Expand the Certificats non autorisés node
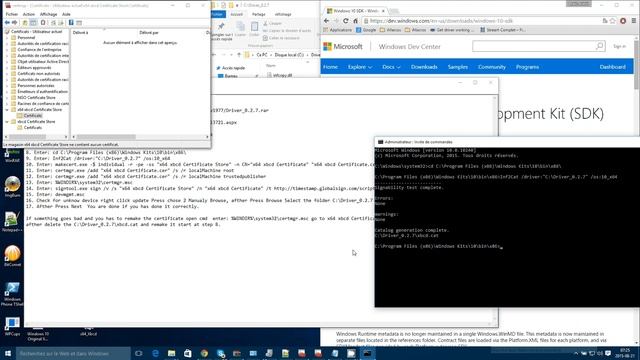The image size is (640, 360). (7, 73)
